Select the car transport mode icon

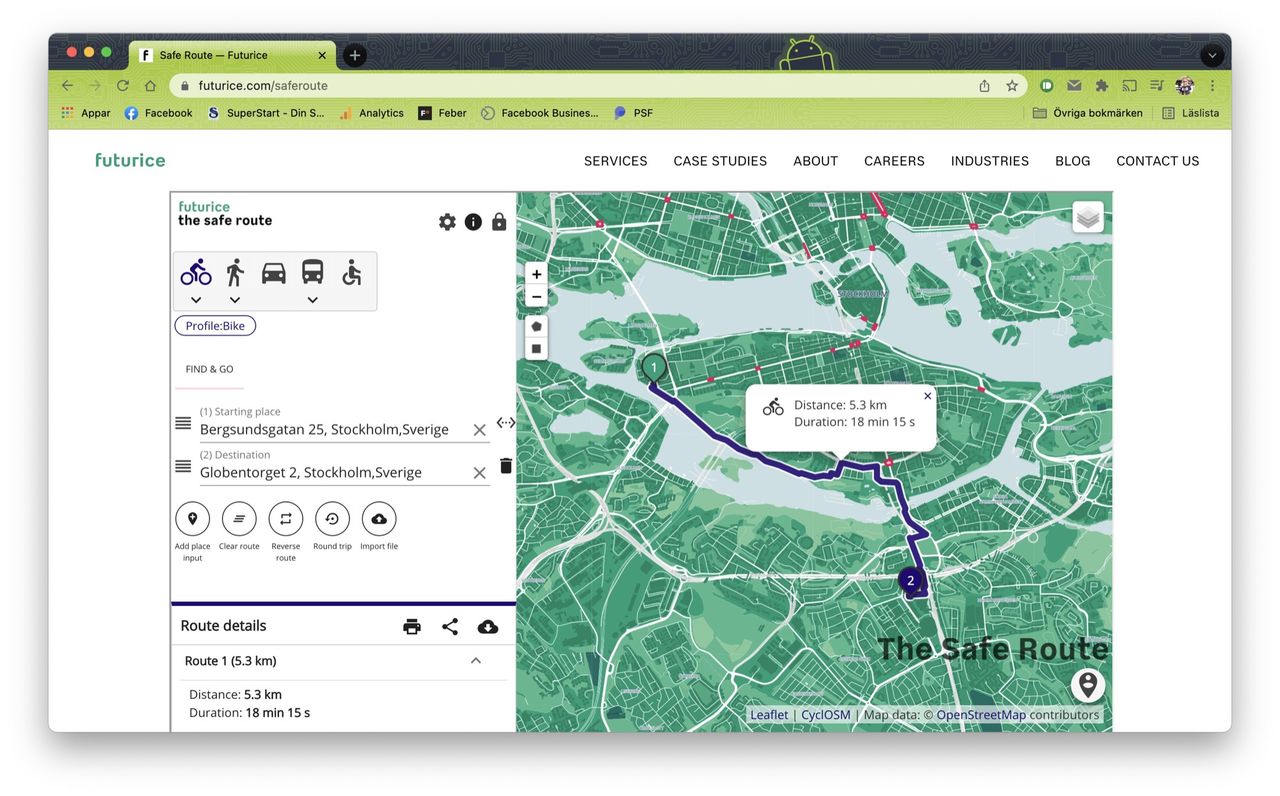click(273, 273)
